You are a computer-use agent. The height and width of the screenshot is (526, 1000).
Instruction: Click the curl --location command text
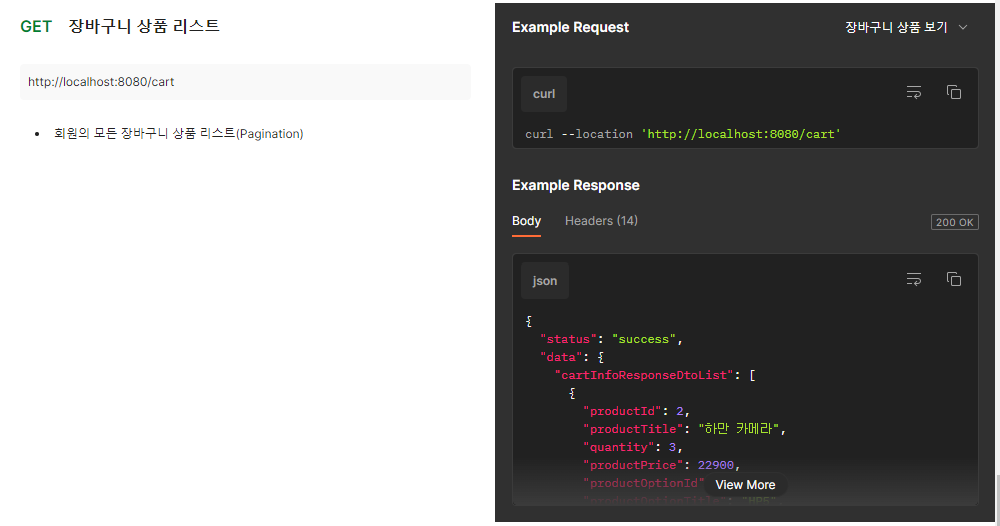click(579, 134)
